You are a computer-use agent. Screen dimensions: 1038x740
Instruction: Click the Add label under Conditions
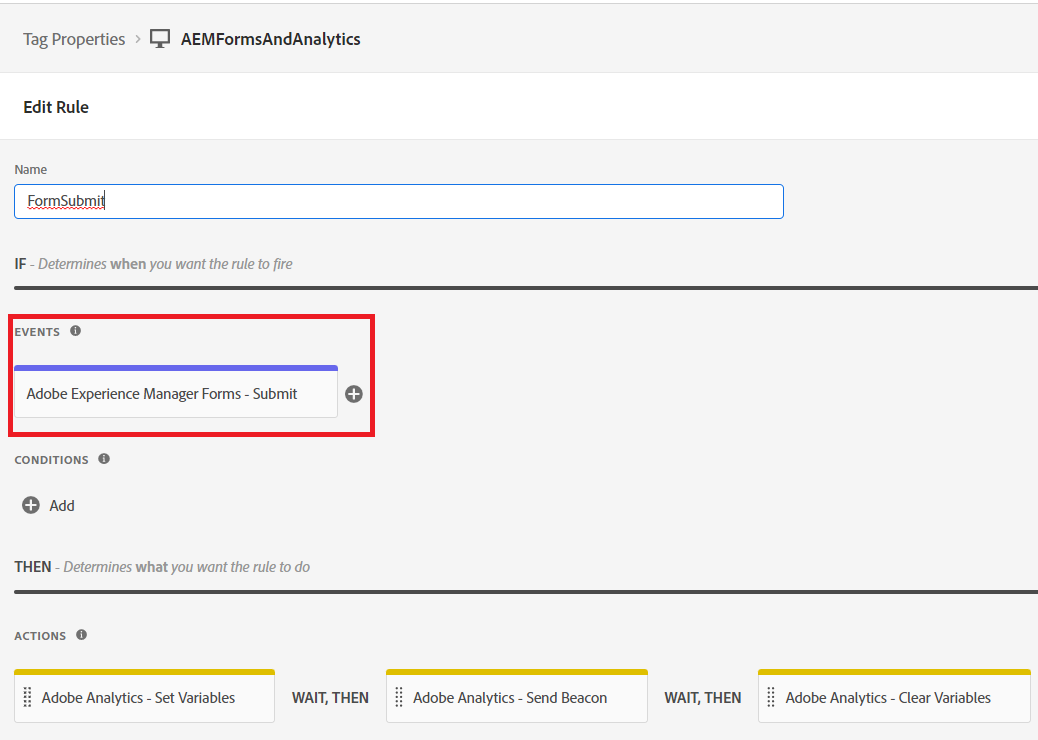point(62,506)
